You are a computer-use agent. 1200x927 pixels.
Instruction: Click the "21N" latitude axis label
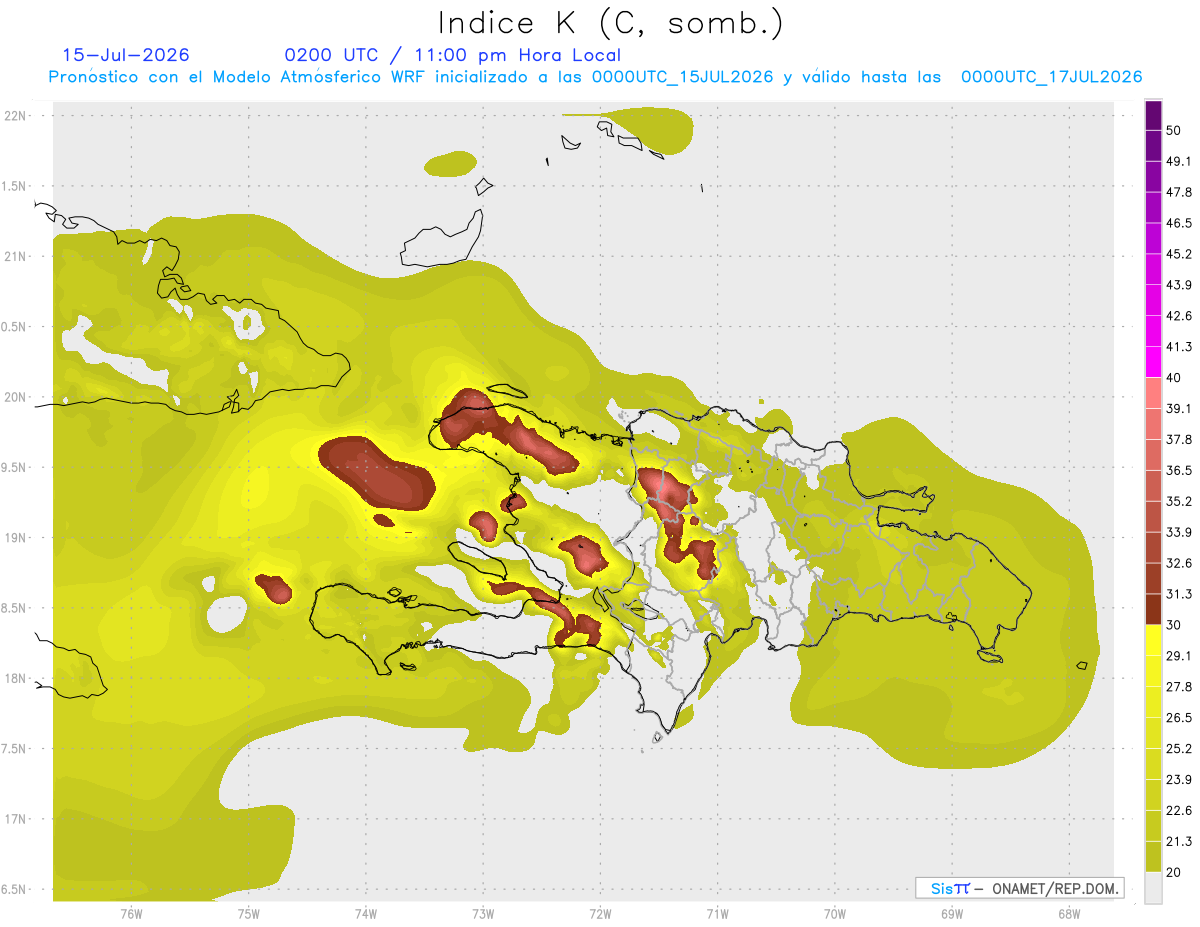point(16,257)
